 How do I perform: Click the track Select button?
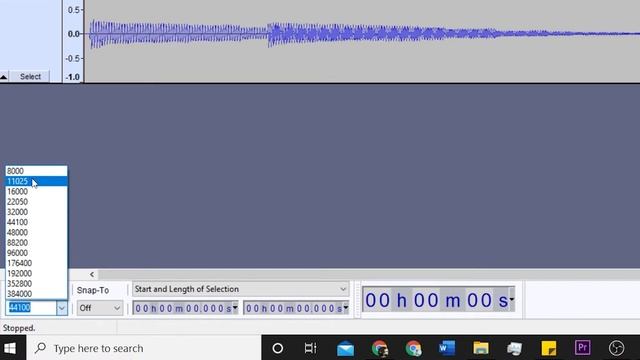(30, 76)
